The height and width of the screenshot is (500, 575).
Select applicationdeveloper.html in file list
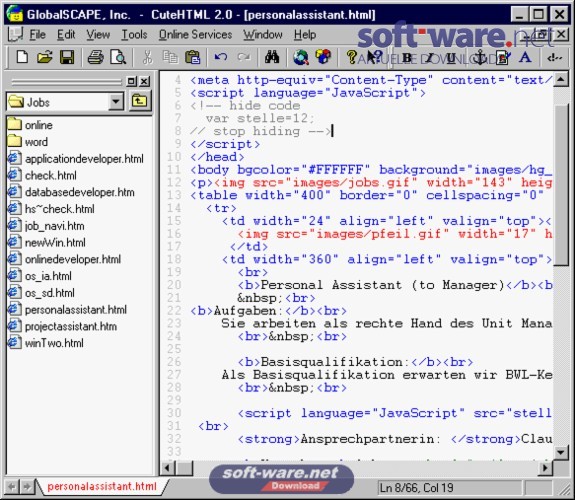pyautogui.click(x=76, y=159)
